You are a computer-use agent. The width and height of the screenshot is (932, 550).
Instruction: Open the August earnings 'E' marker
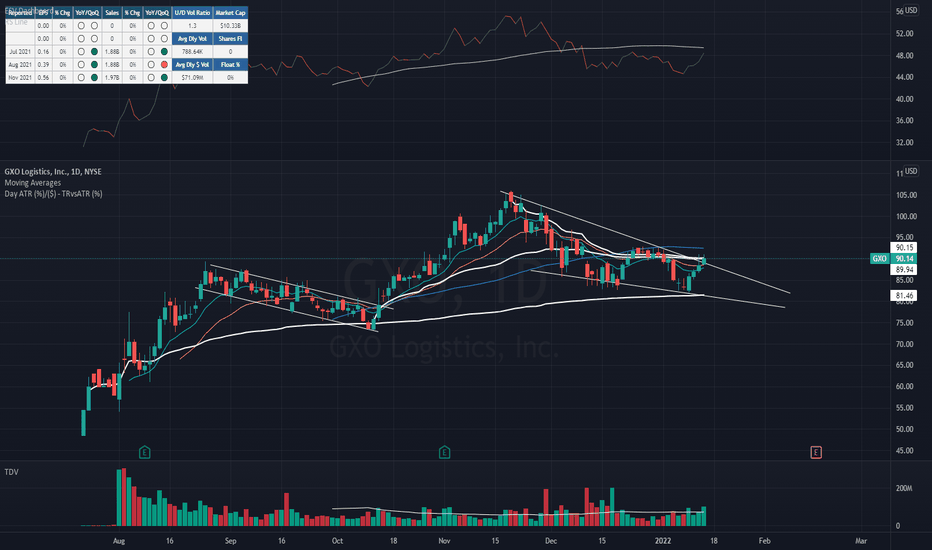144,452
